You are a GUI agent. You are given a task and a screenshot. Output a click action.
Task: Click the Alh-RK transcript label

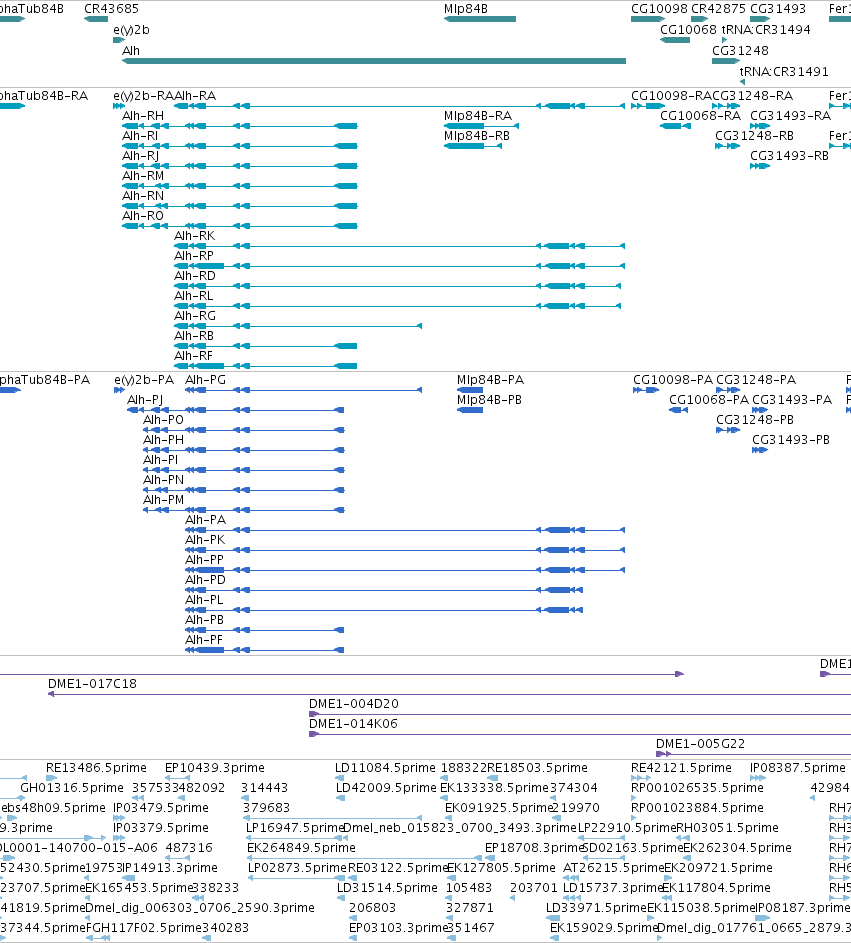tap(194, 236)
